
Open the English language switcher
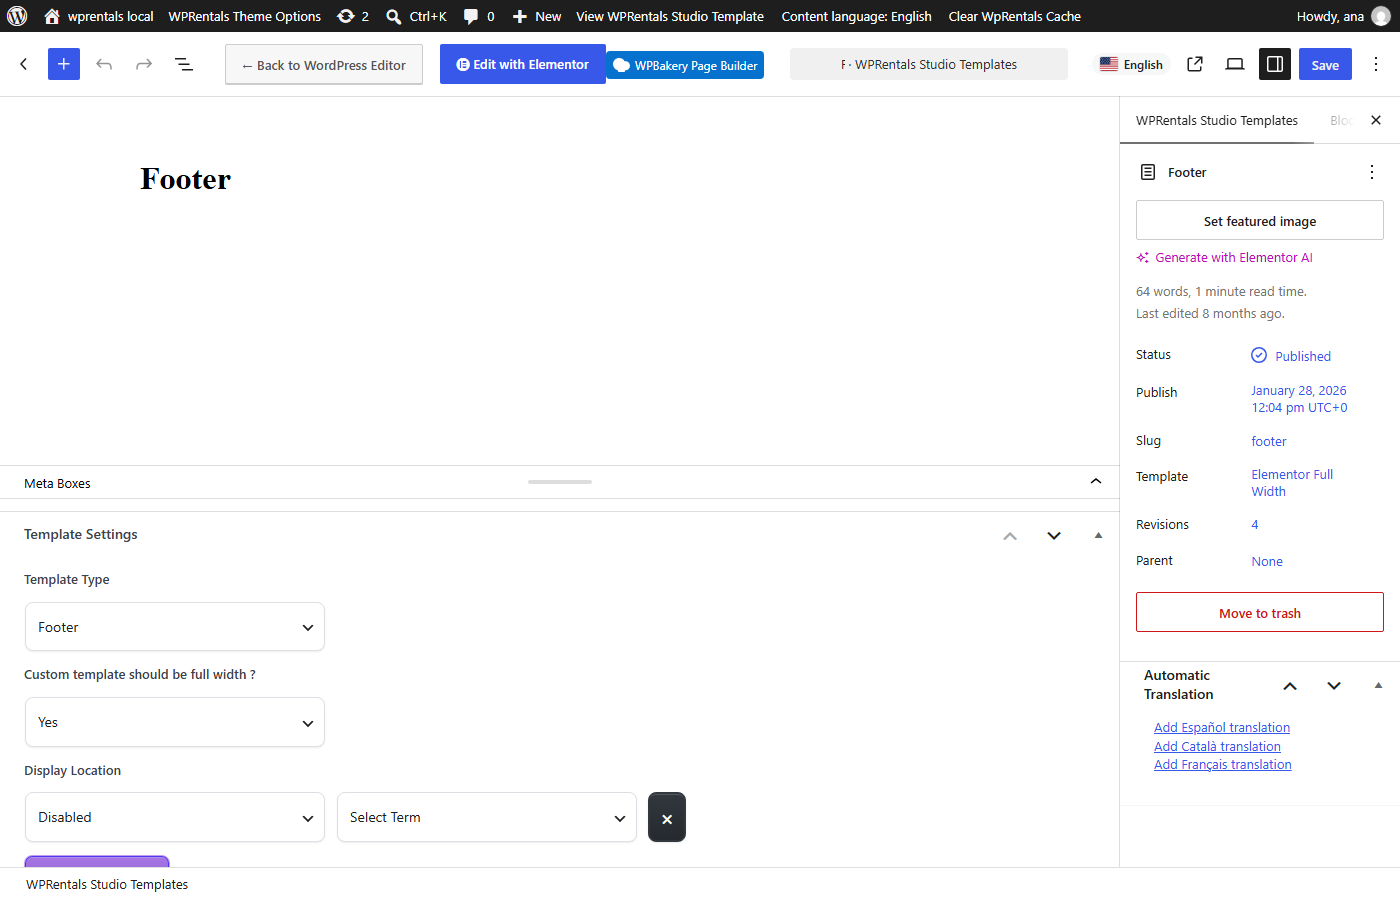[x=1132, y=64]
